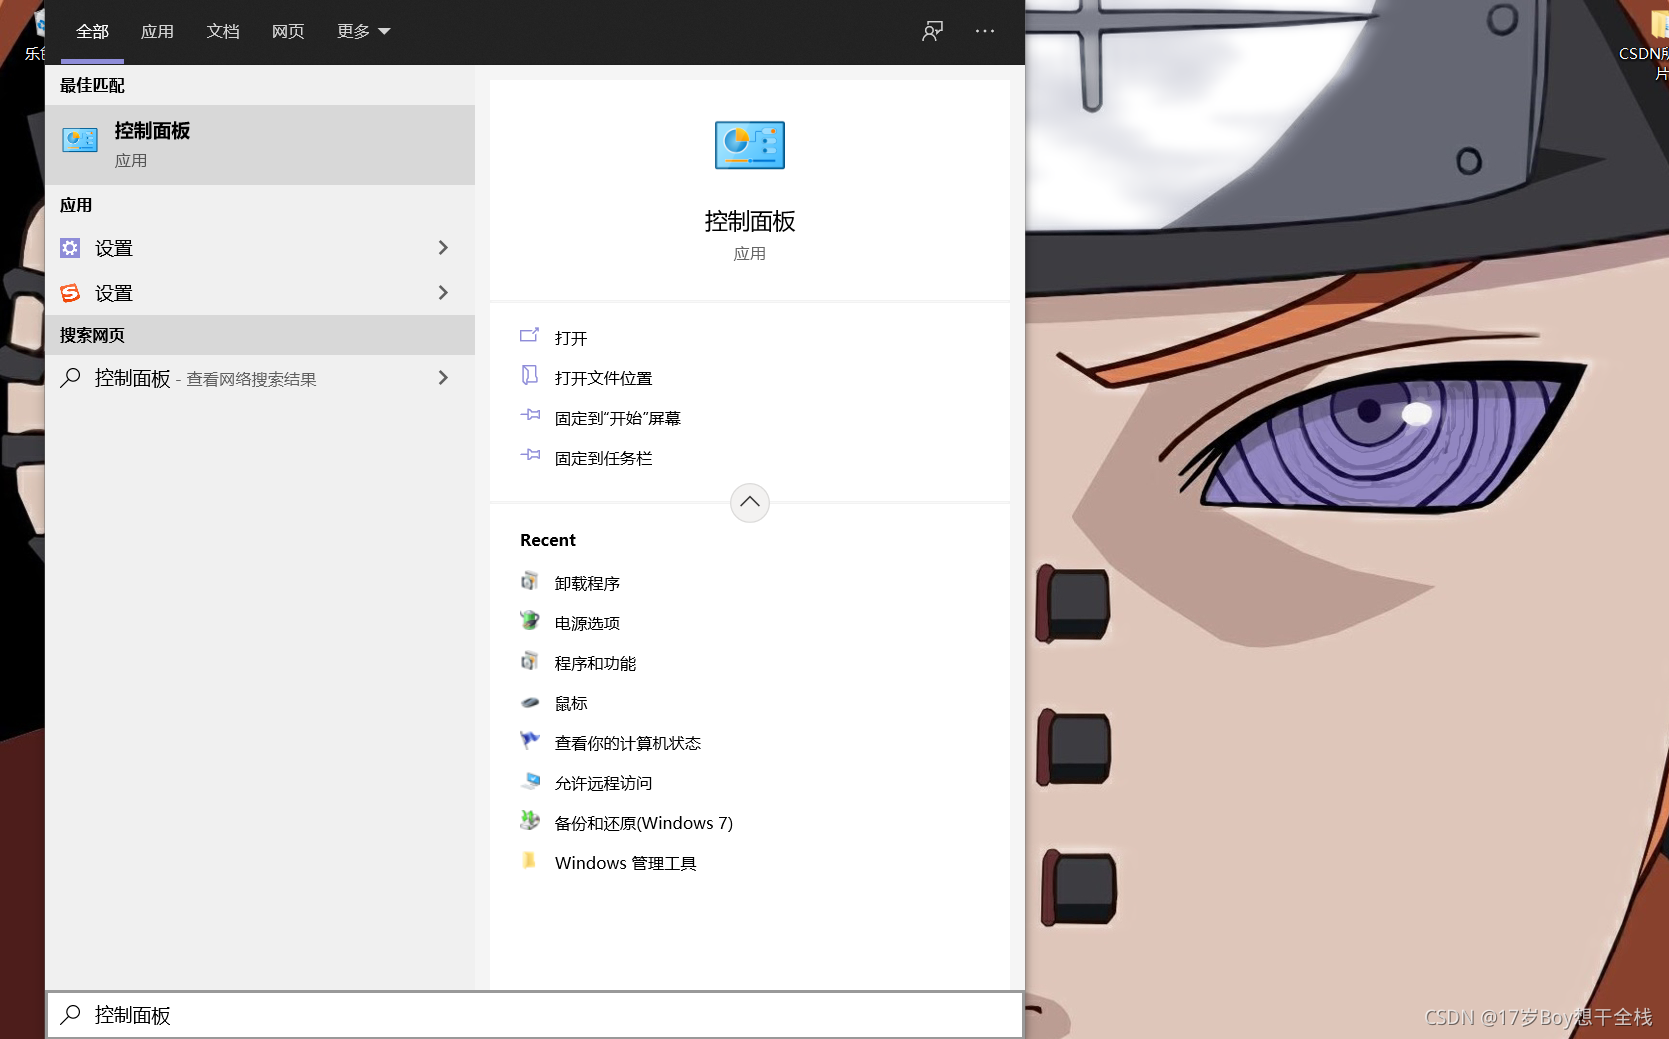Screen dimensions: 1669x1039
Task: Click the 打开 action icon
Action: 530,336
